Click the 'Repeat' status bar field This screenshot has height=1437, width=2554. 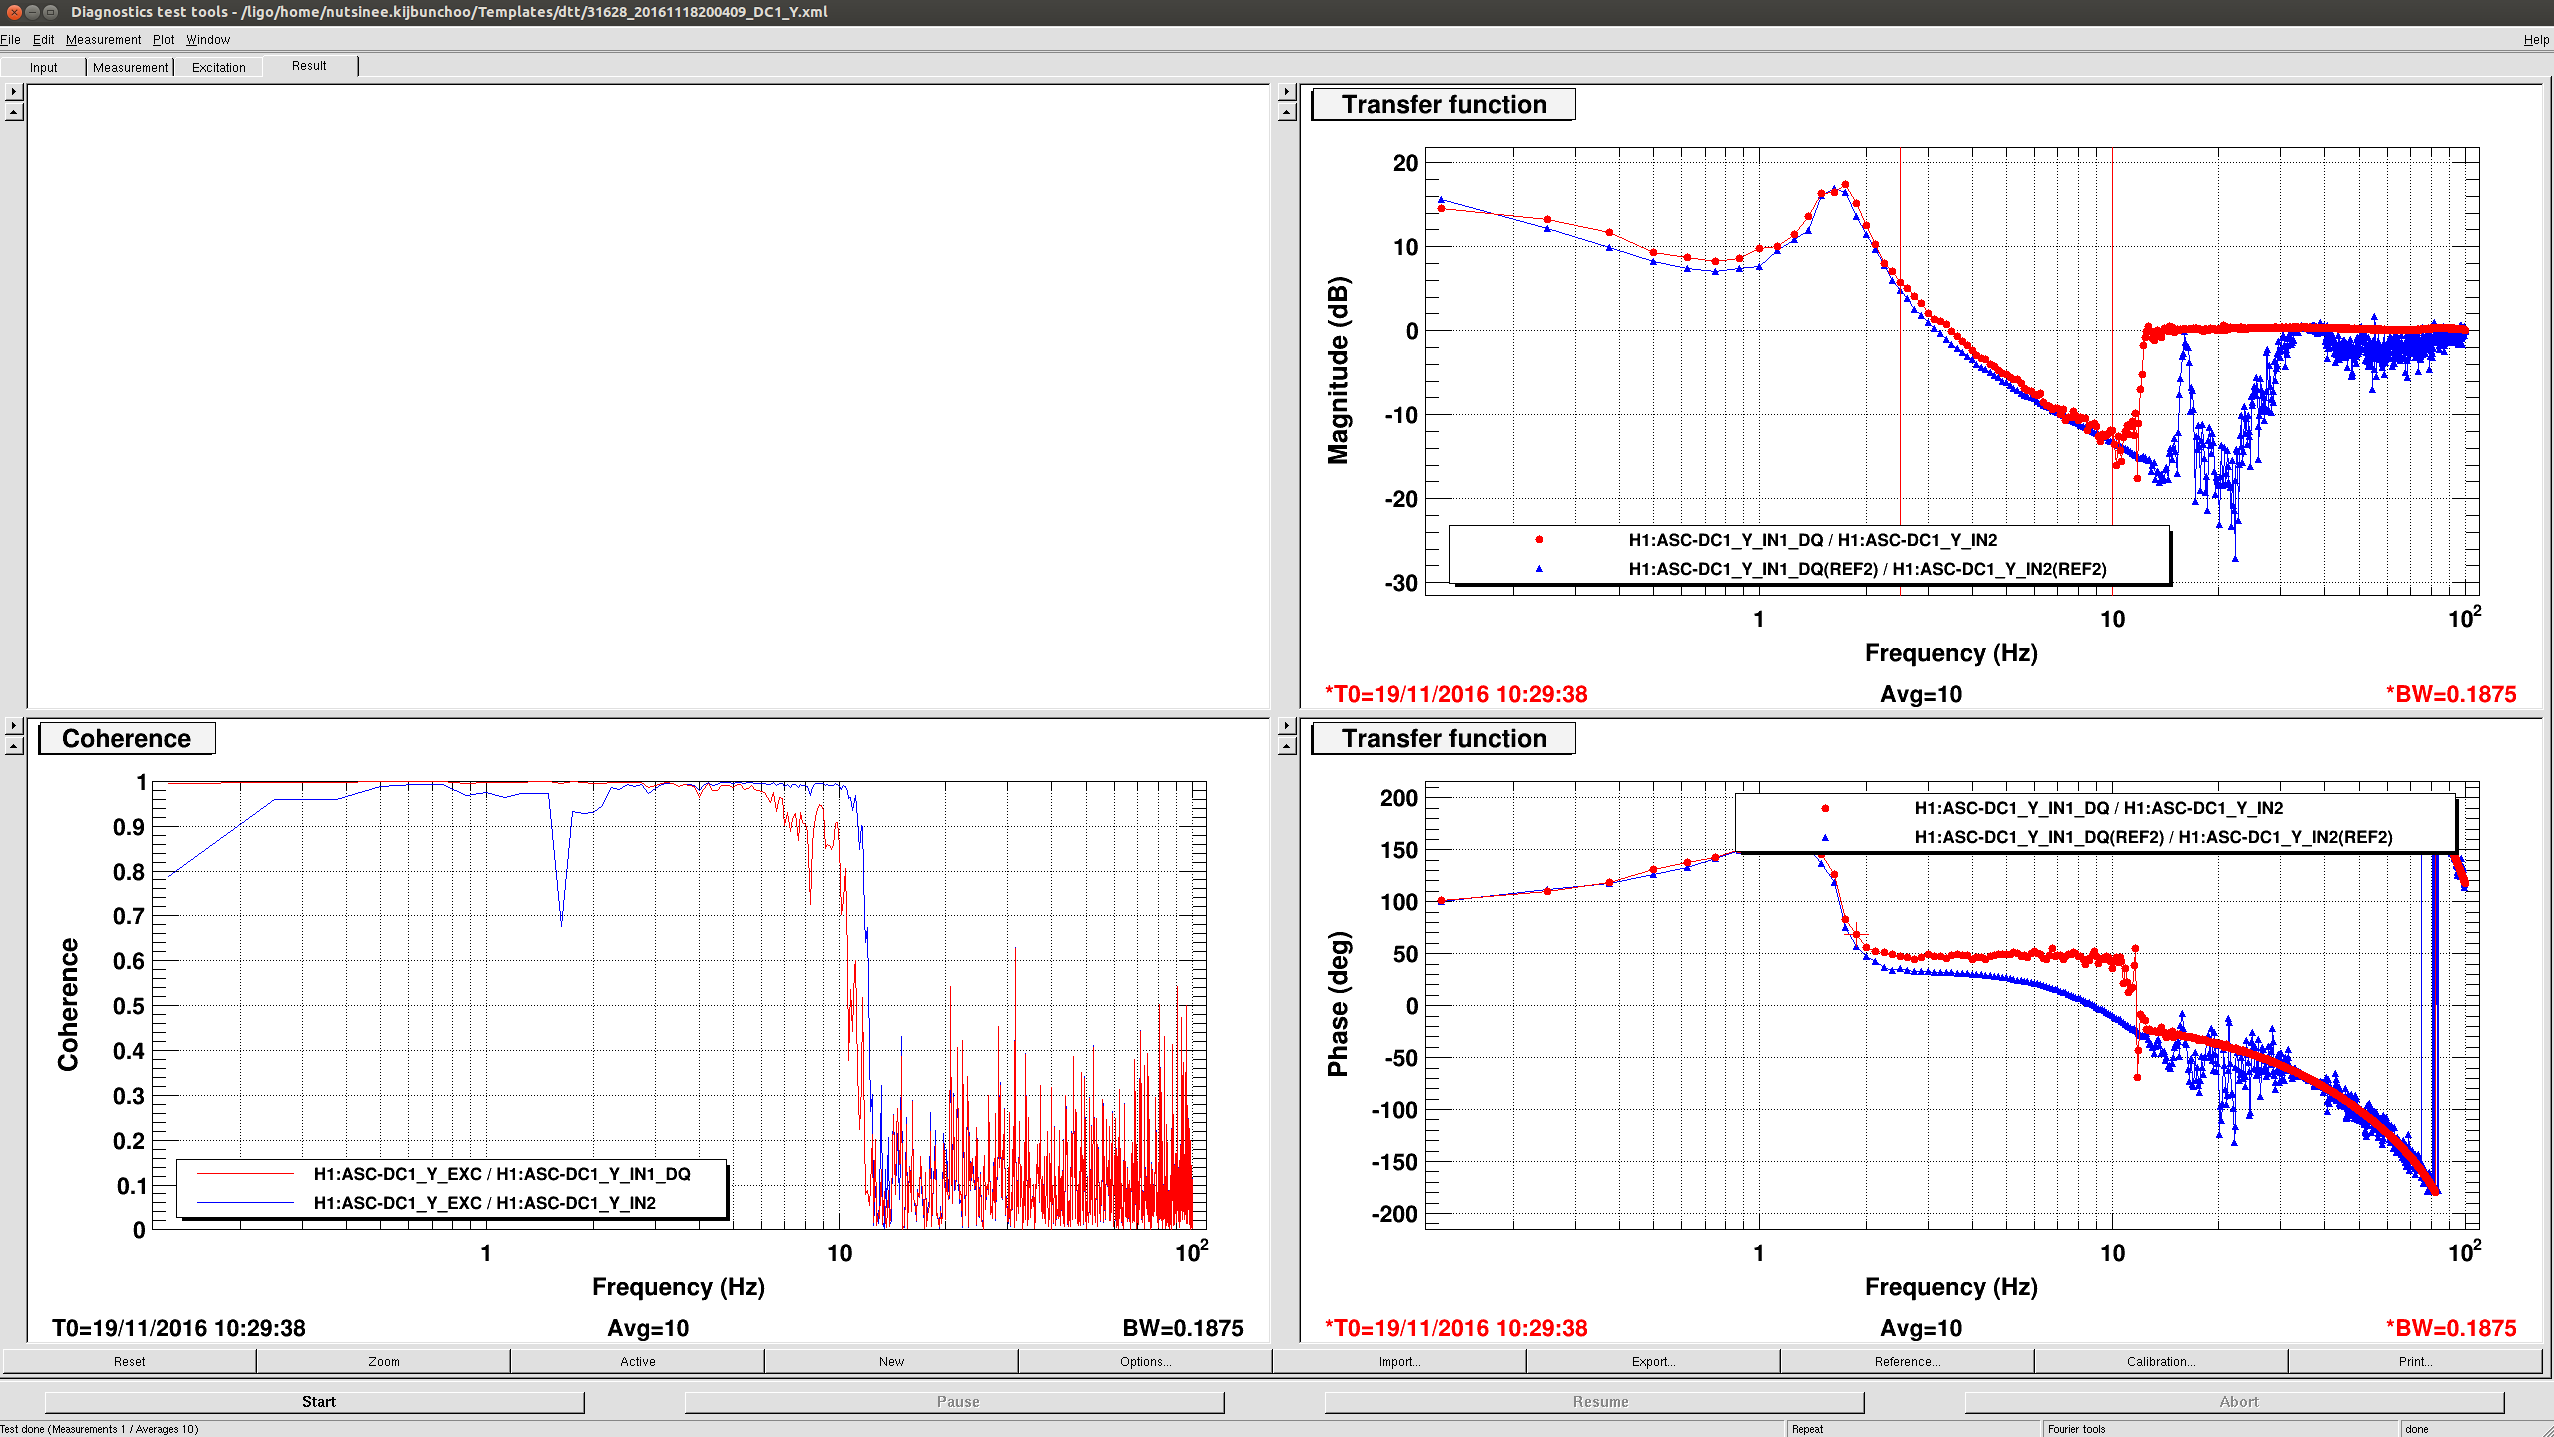1912,1429
